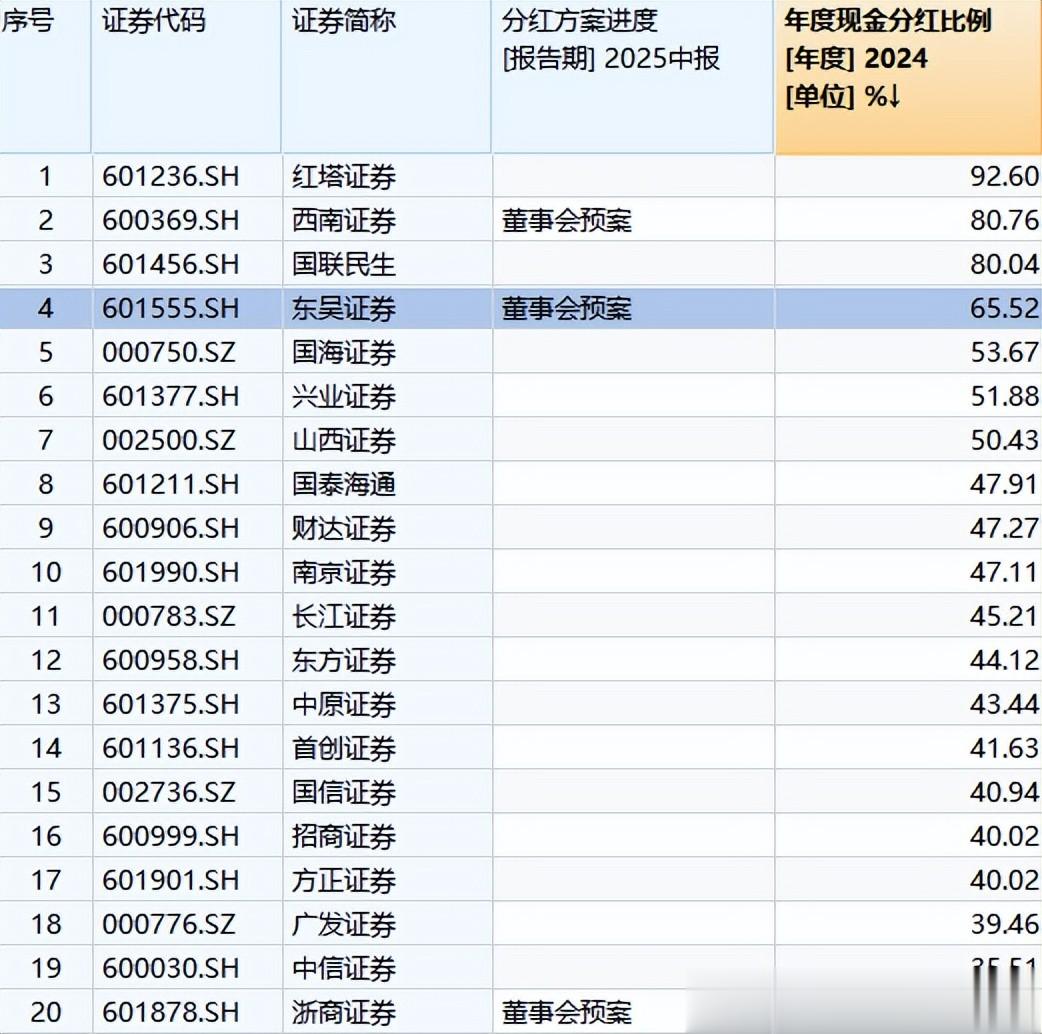Select stock code 600369.SH
Image resolution: width=1042 pixels, height=1034 pixels.
point(171,221)
